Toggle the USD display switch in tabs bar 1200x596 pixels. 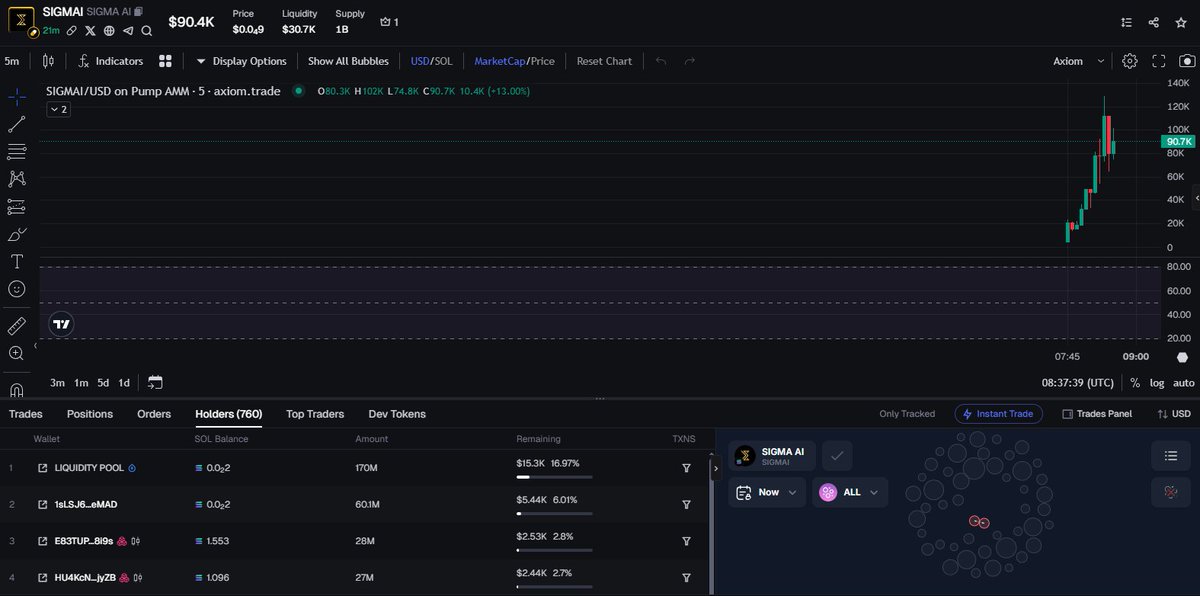1174,414
